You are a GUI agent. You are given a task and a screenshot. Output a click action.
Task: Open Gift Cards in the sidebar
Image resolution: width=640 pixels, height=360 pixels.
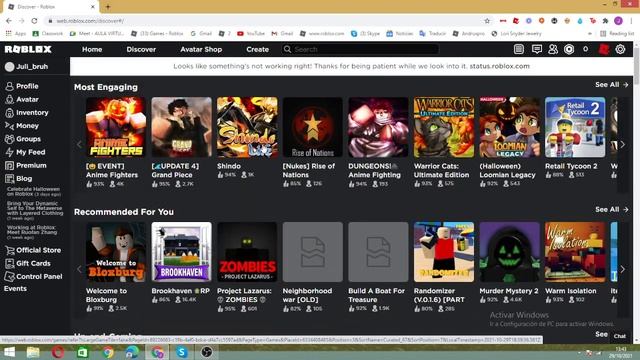point(28,263)
